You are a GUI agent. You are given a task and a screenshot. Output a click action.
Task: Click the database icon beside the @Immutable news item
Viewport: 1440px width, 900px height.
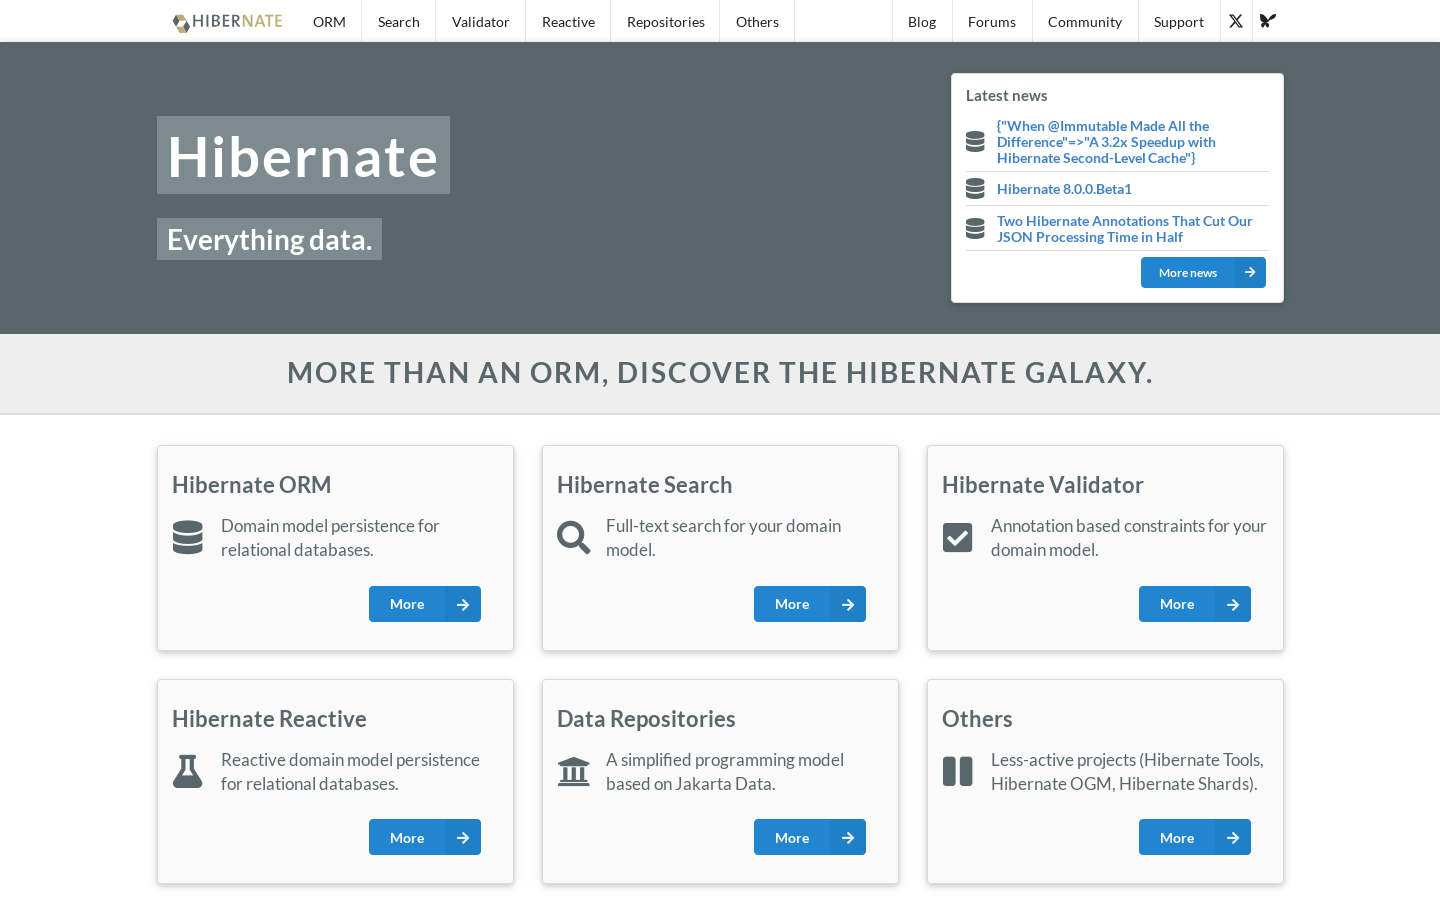click(975, 142)
